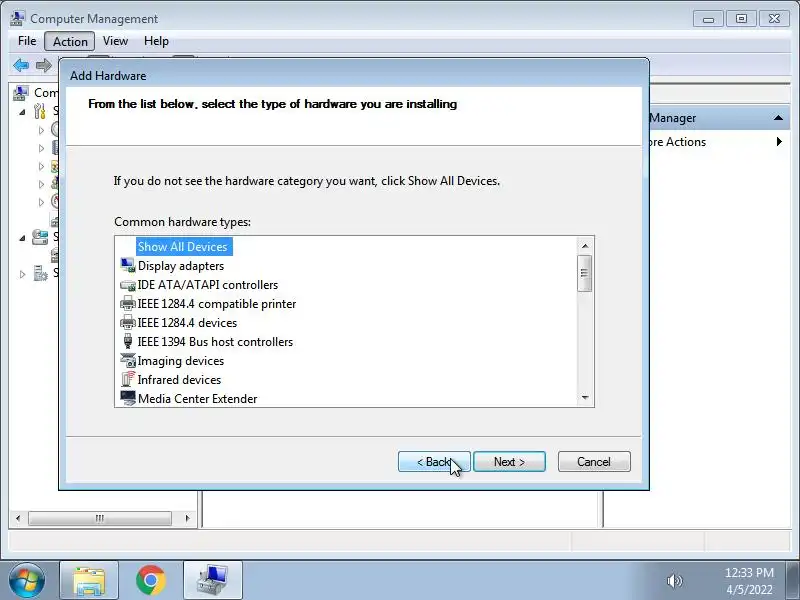The height and width of the screenshot is (600, 800).
Task: Click the Back arrow in Computer Management toolbar
Action: (21, 65)
